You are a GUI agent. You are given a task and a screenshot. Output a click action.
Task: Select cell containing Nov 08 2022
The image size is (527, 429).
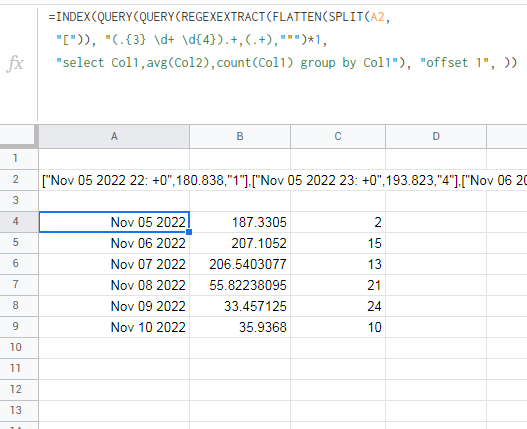click(114, 285)
